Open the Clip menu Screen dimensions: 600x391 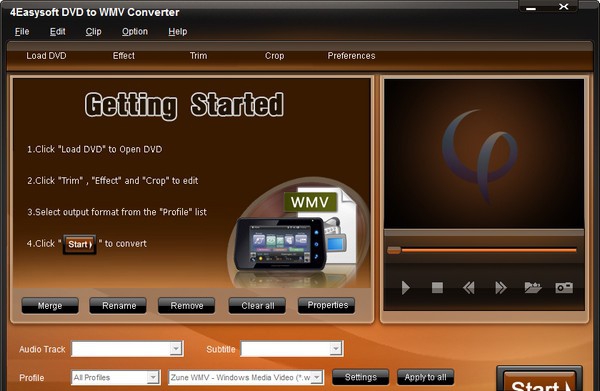point(93,31)
